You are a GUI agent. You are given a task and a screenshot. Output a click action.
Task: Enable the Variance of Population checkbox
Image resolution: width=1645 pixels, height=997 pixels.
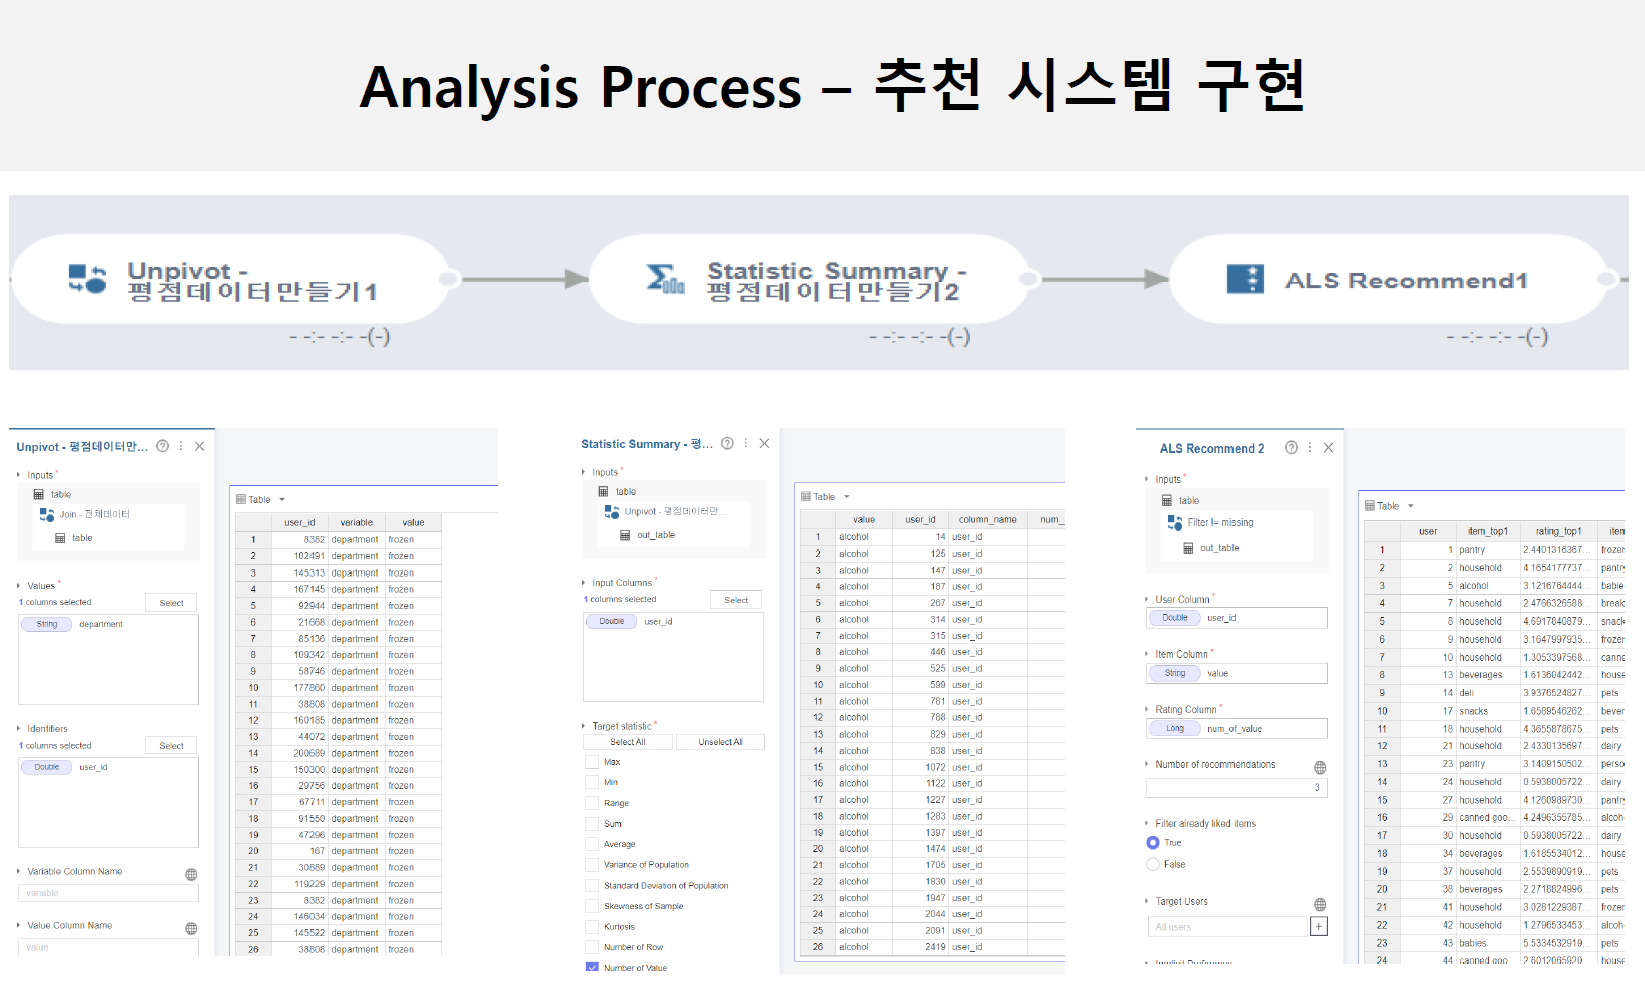[592, 864]
